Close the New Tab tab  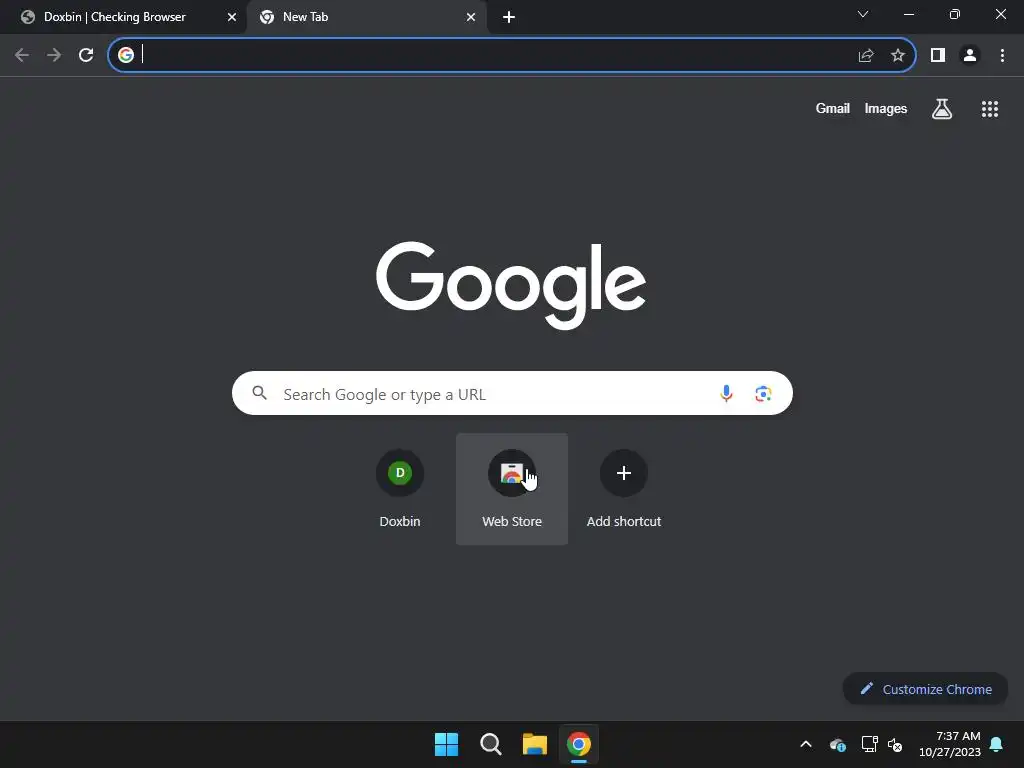click(x=471, y=17)
